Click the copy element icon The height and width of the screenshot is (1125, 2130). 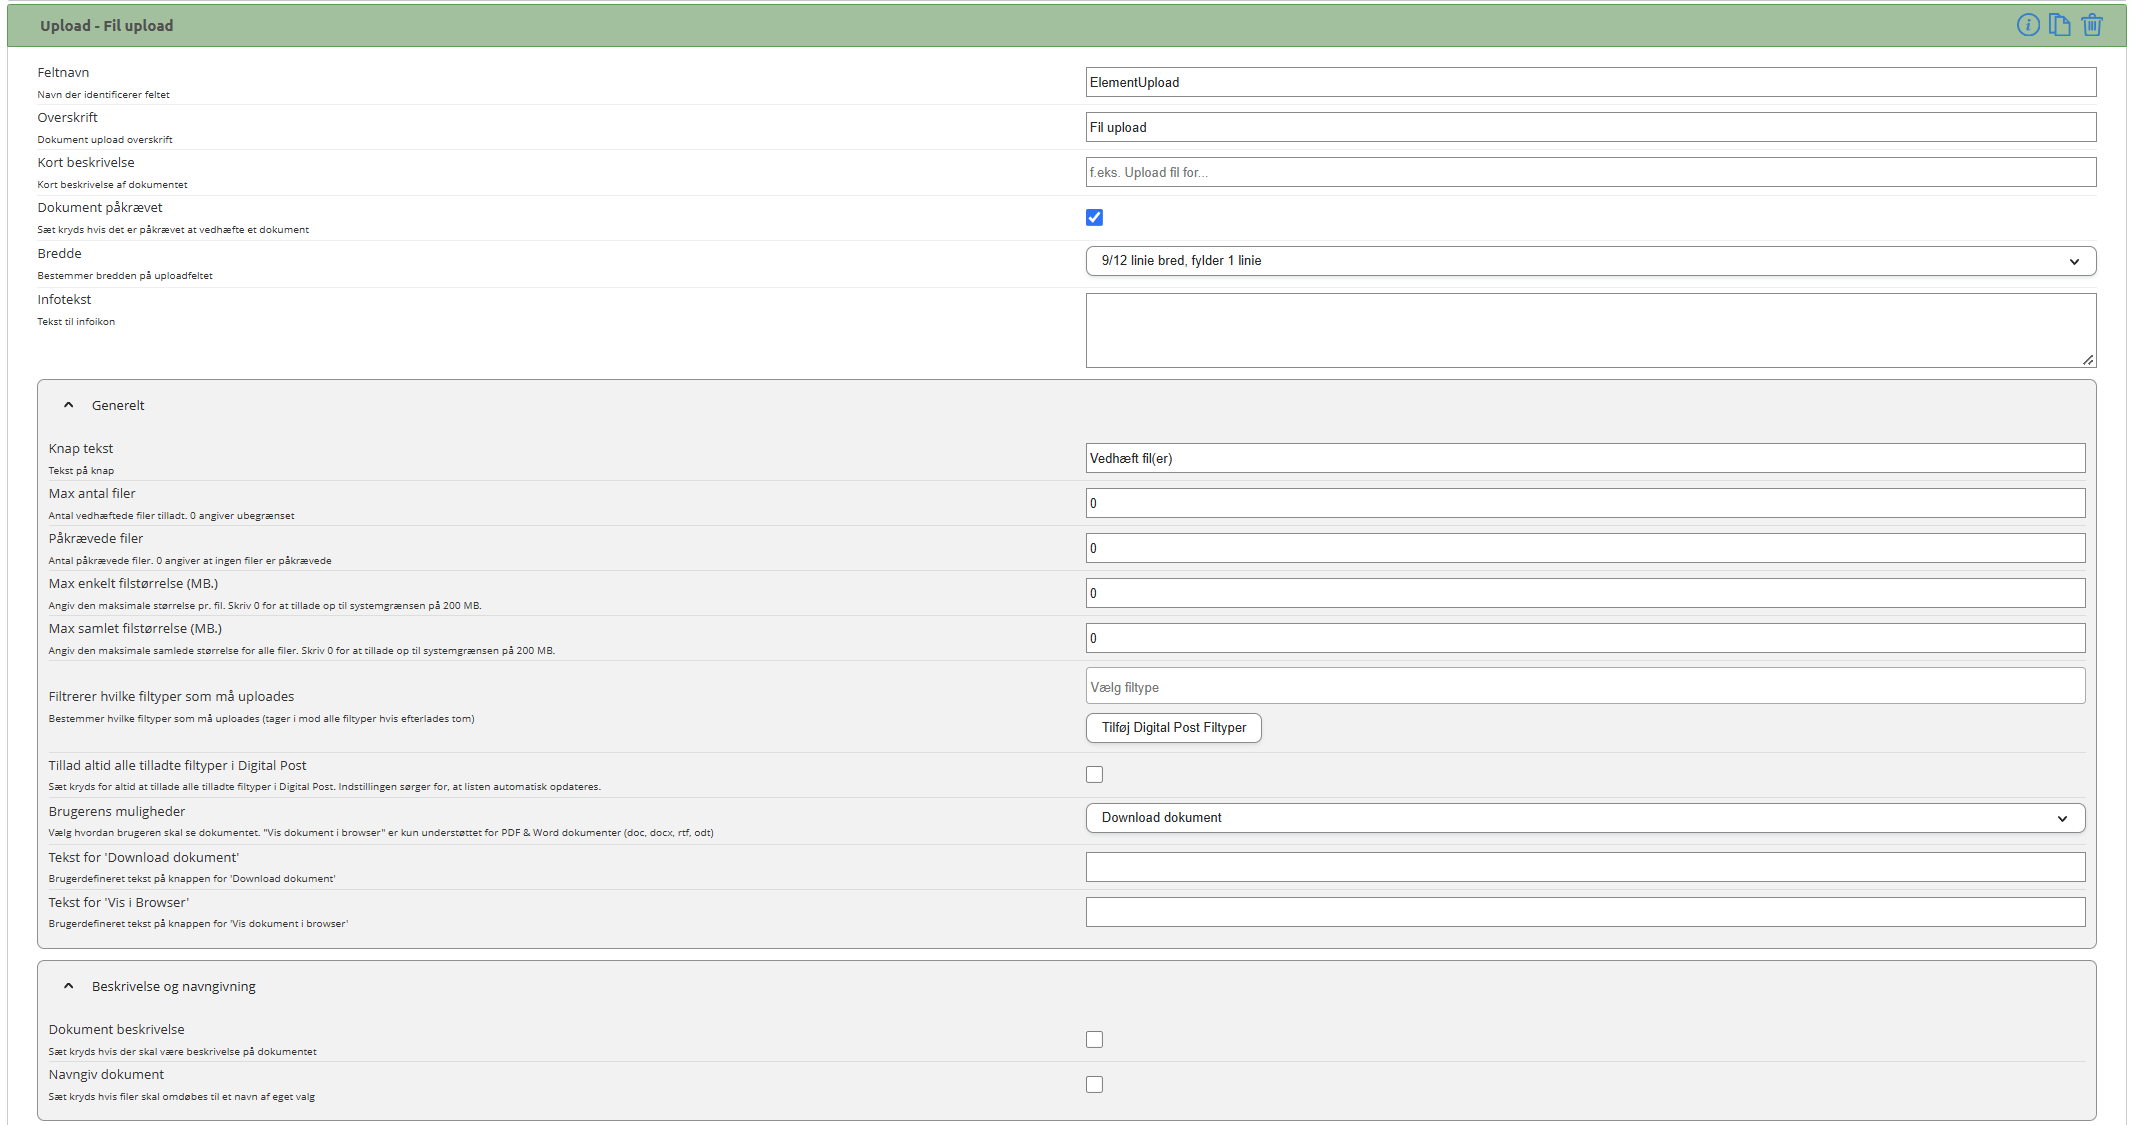2059,25
